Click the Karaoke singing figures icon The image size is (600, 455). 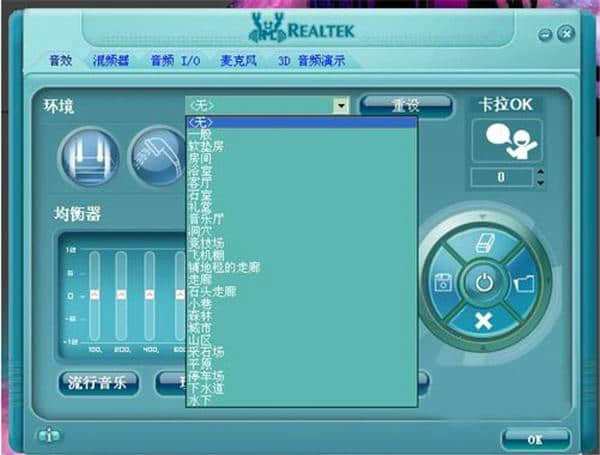coord(505,142)
